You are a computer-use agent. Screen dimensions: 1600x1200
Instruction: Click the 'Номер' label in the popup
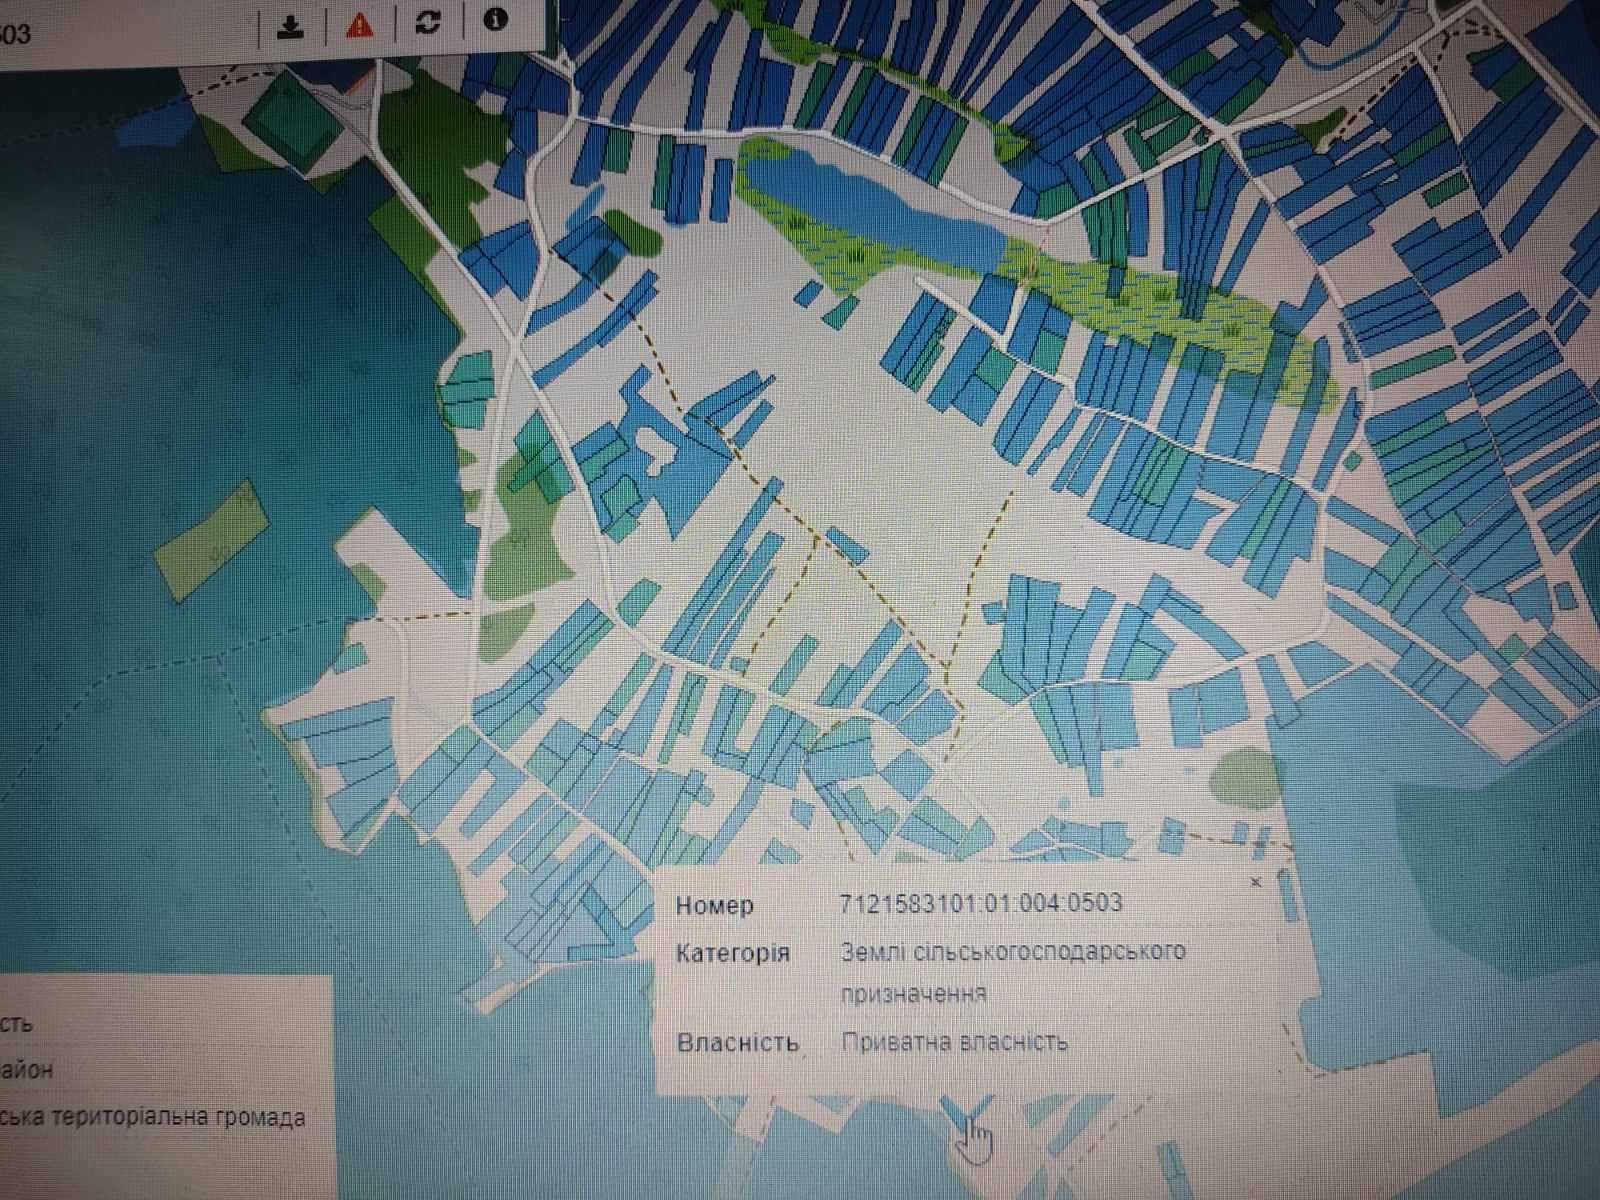715,906
